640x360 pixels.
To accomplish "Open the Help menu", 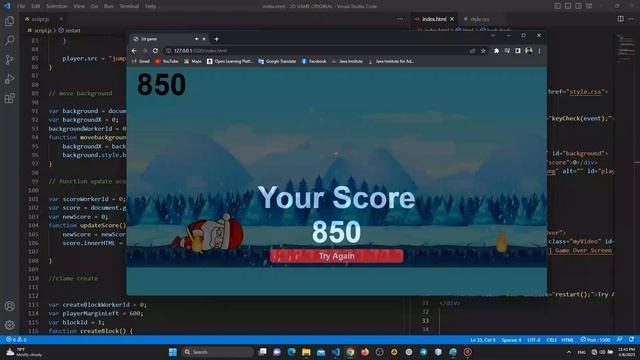I will 151,6.
